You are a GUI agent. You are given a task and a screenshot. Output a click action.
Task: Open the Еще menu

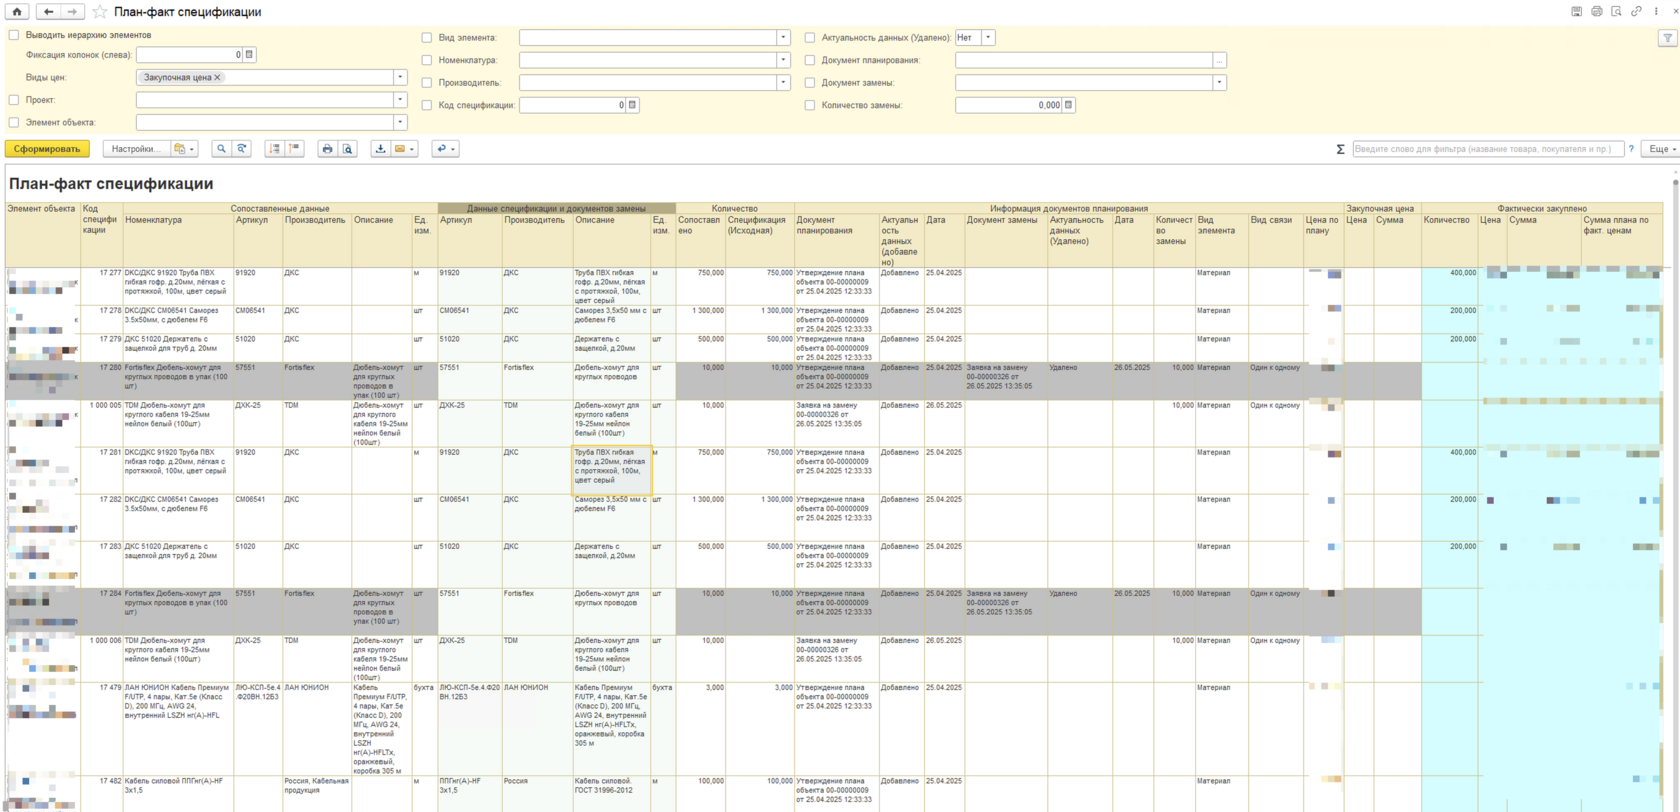(1662, 149)
